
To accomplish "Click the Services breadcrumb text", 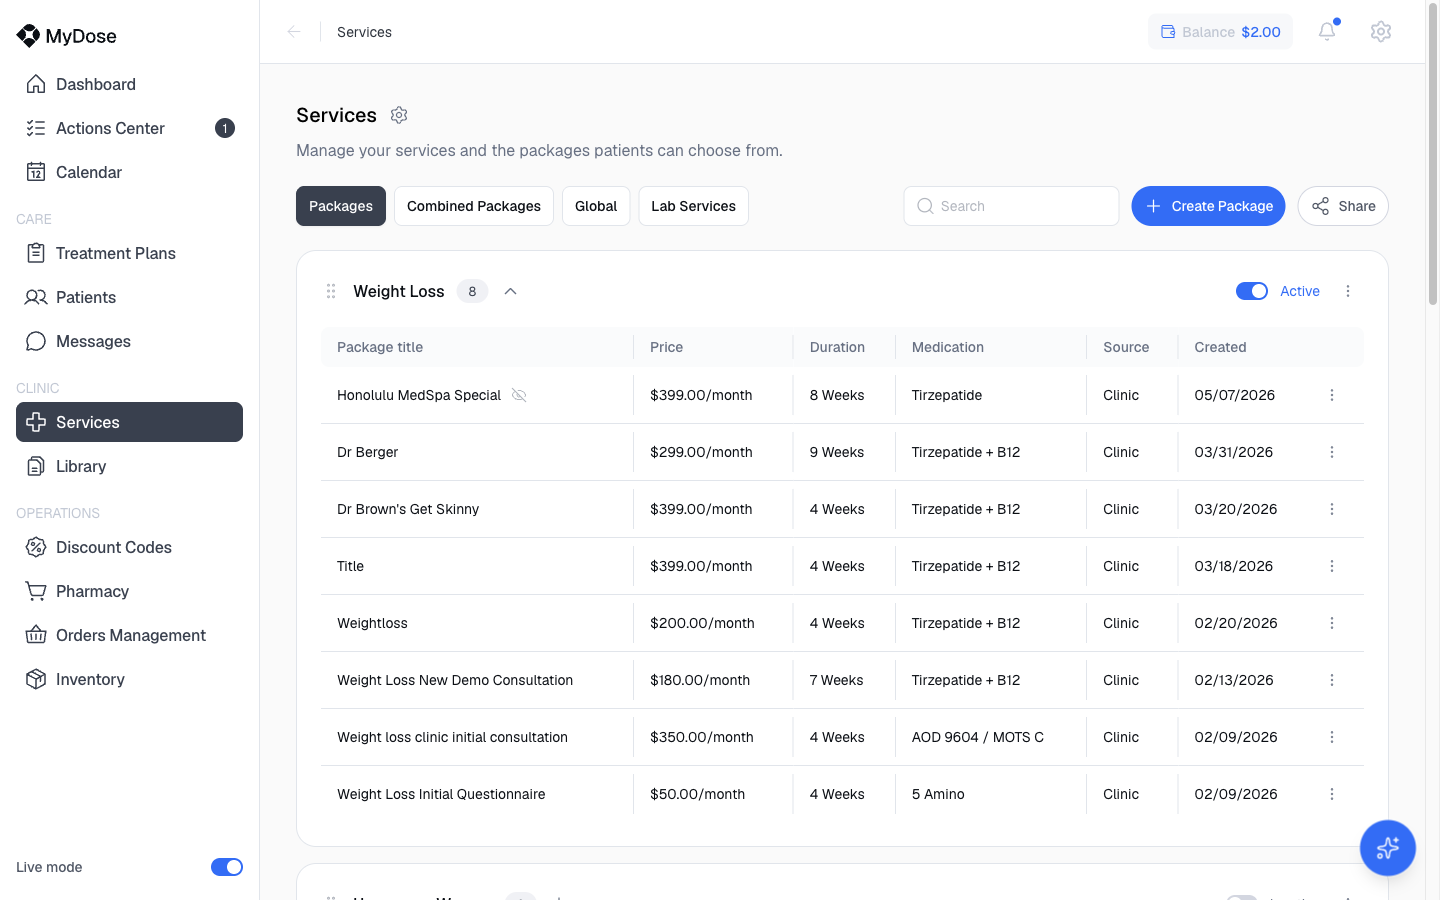I will tap(364, 32).
